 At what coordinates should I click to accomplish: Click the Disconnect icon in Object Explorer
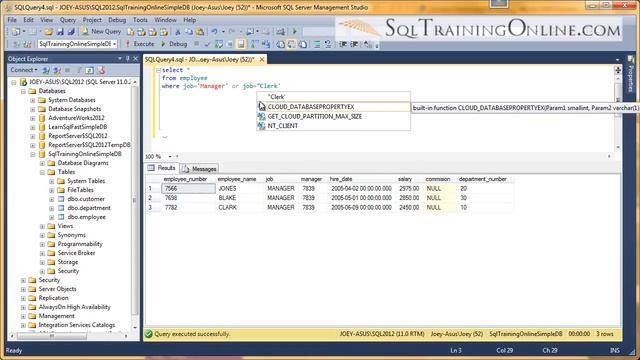(57, 70)
